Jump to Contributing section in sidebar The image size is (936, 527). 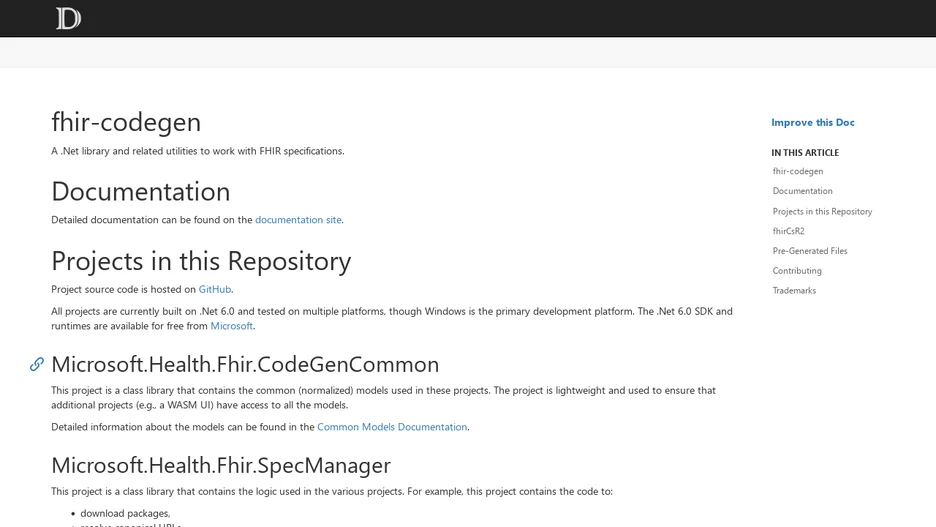click(797, 270)
